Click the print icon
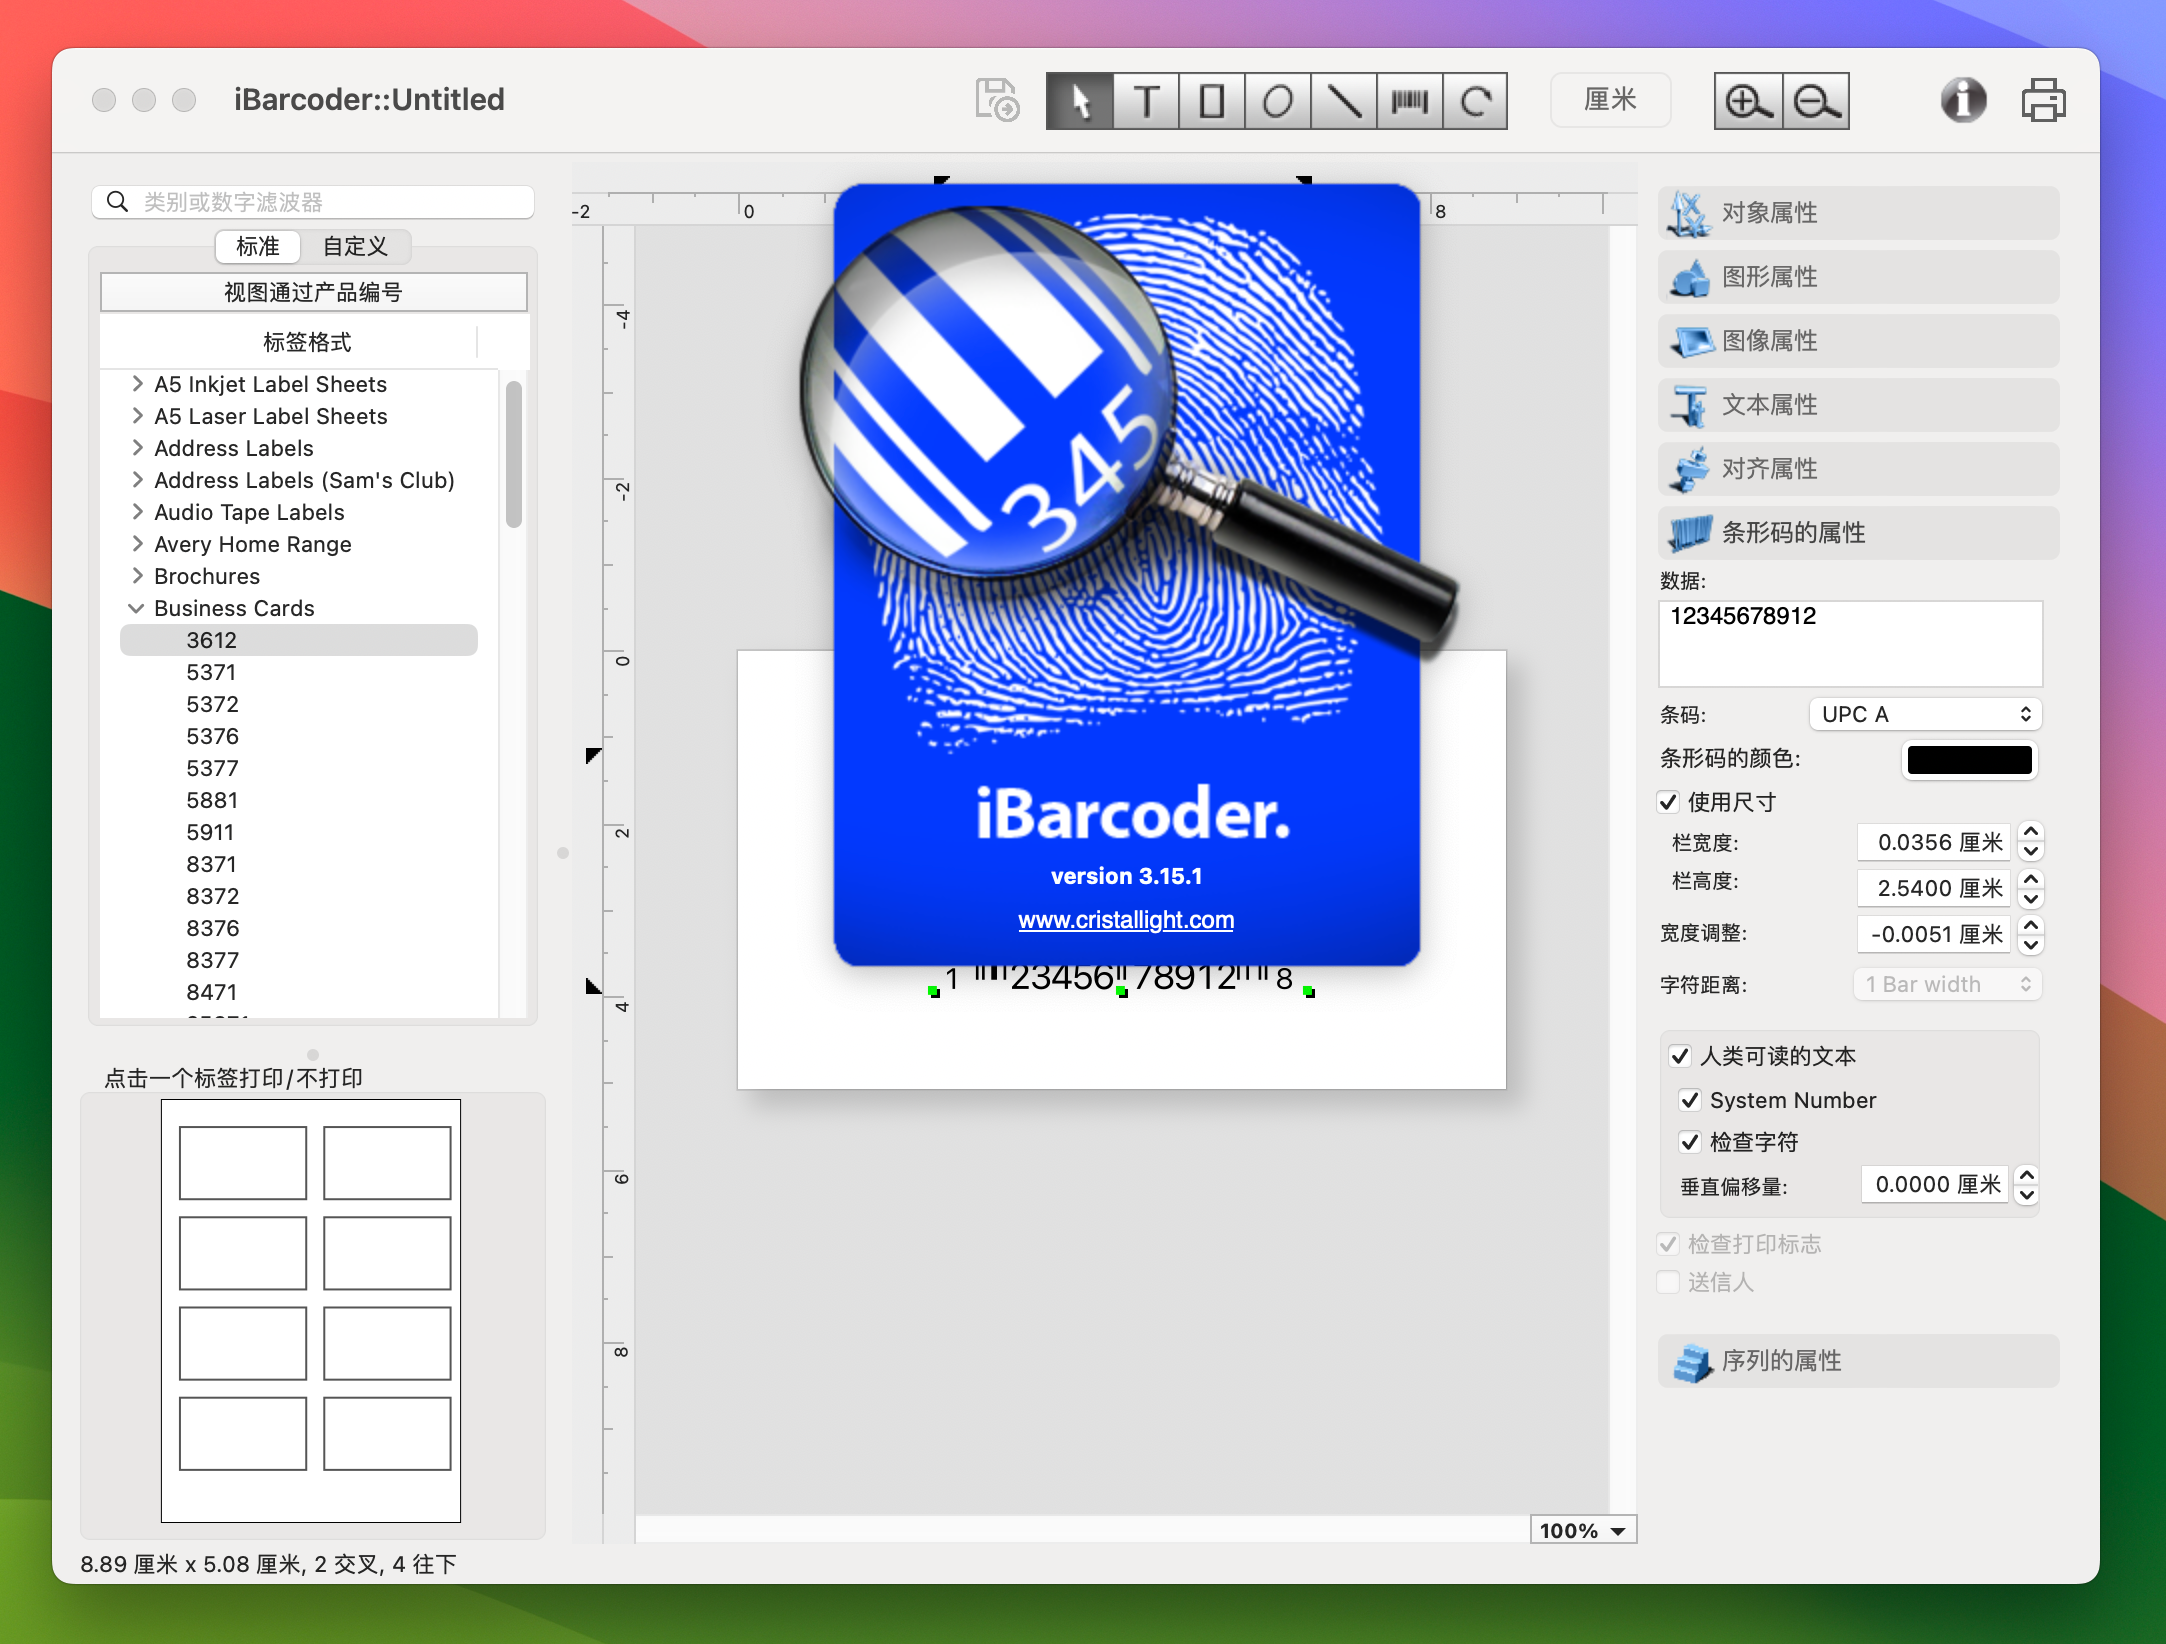Image resolution: width=2166 pixels, height=1644 pixels. point(2043,98)
